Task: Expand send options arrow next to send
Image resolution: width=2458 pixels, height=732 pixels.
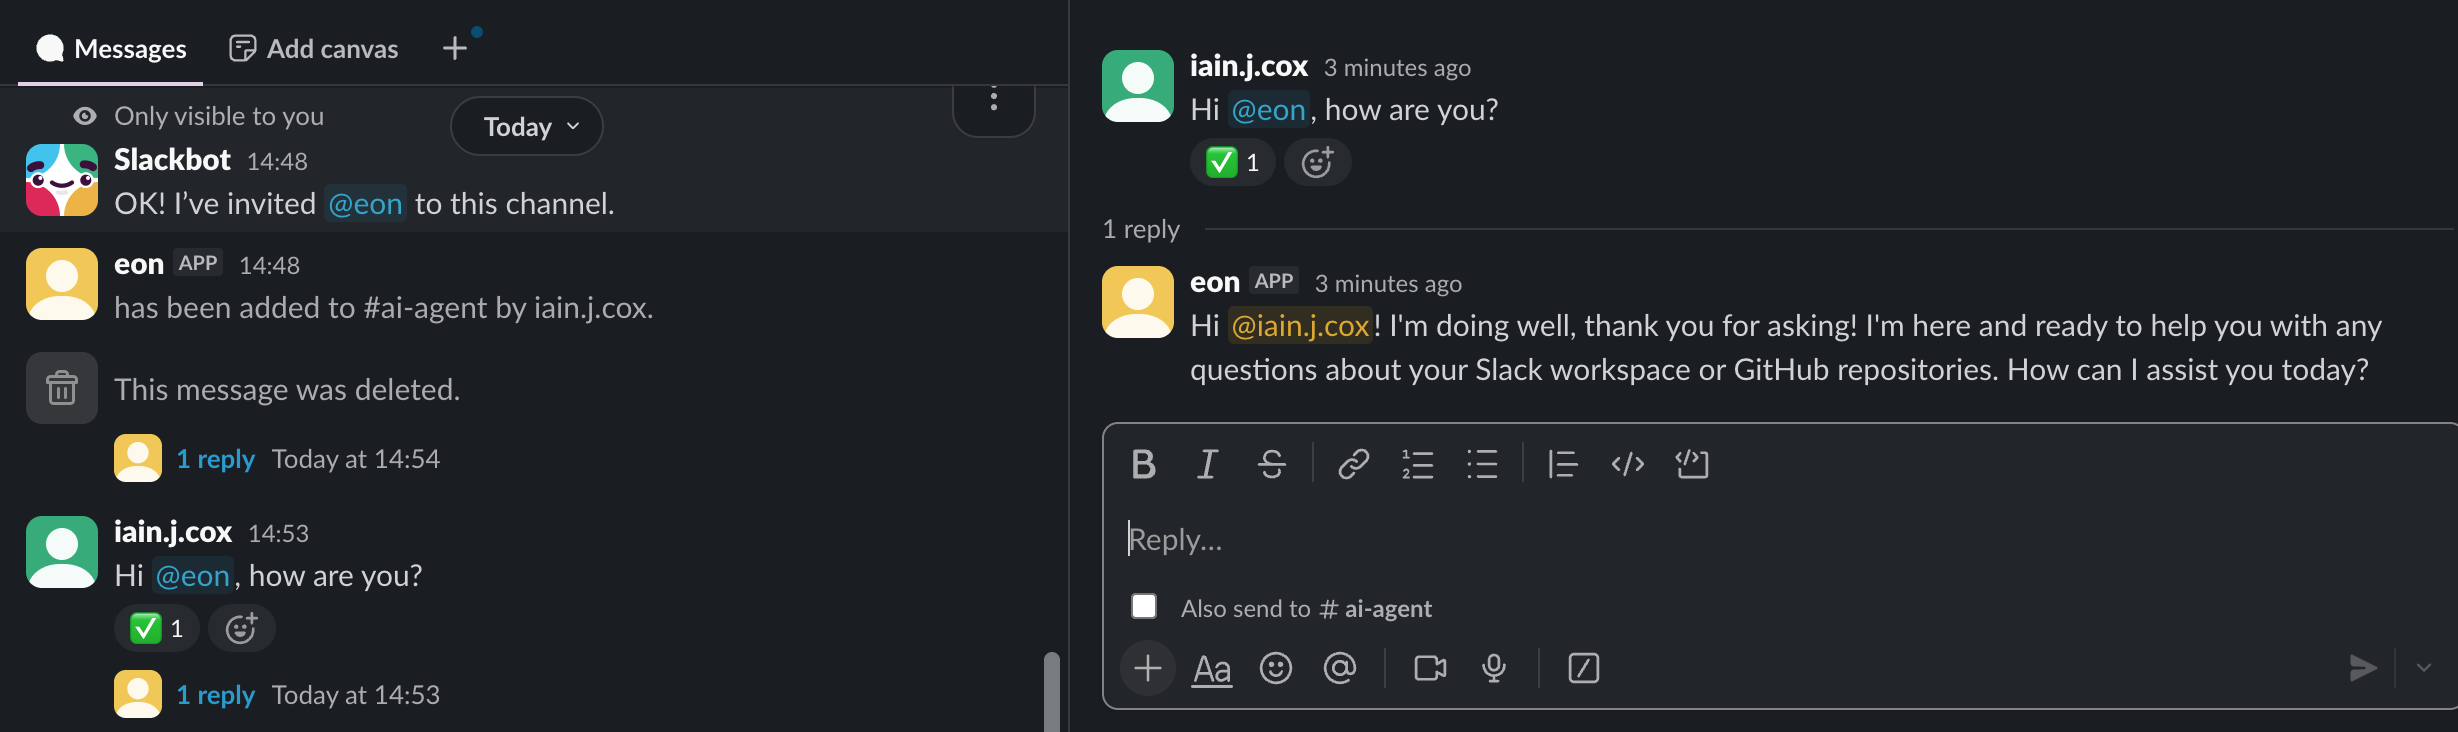Action: pos(2423,668)
